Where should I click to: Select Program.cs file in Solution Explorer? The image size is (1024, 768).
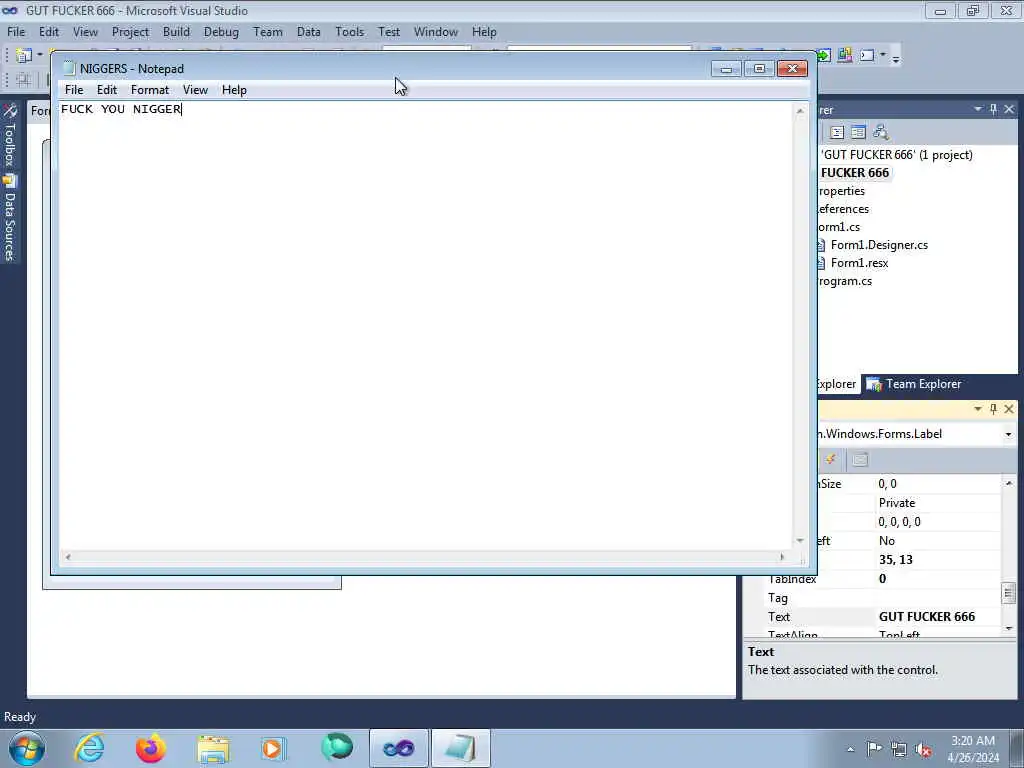[845, 281]
